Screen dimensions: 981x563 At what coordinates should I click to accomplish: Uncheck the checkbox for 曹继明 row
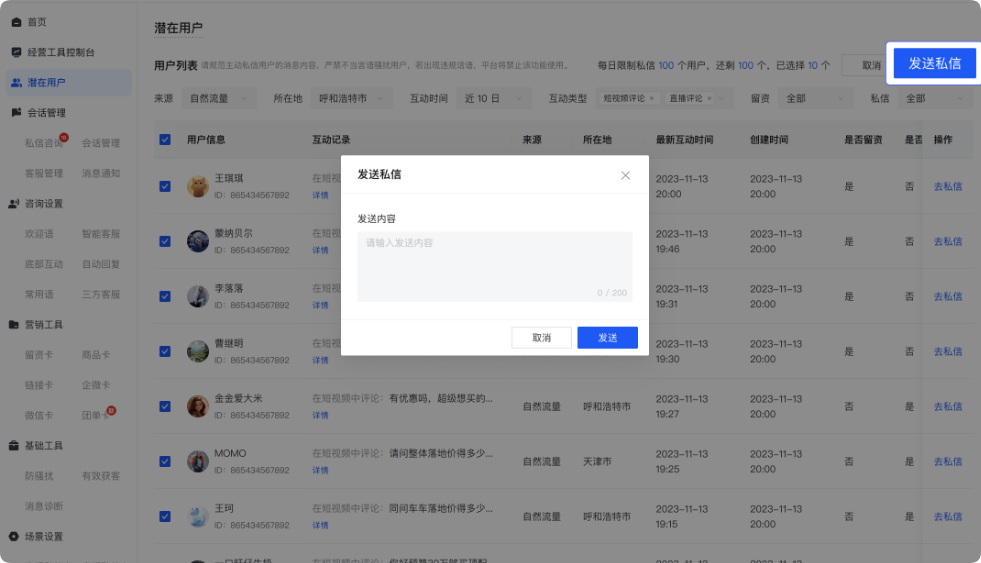(x=165, y=352)
